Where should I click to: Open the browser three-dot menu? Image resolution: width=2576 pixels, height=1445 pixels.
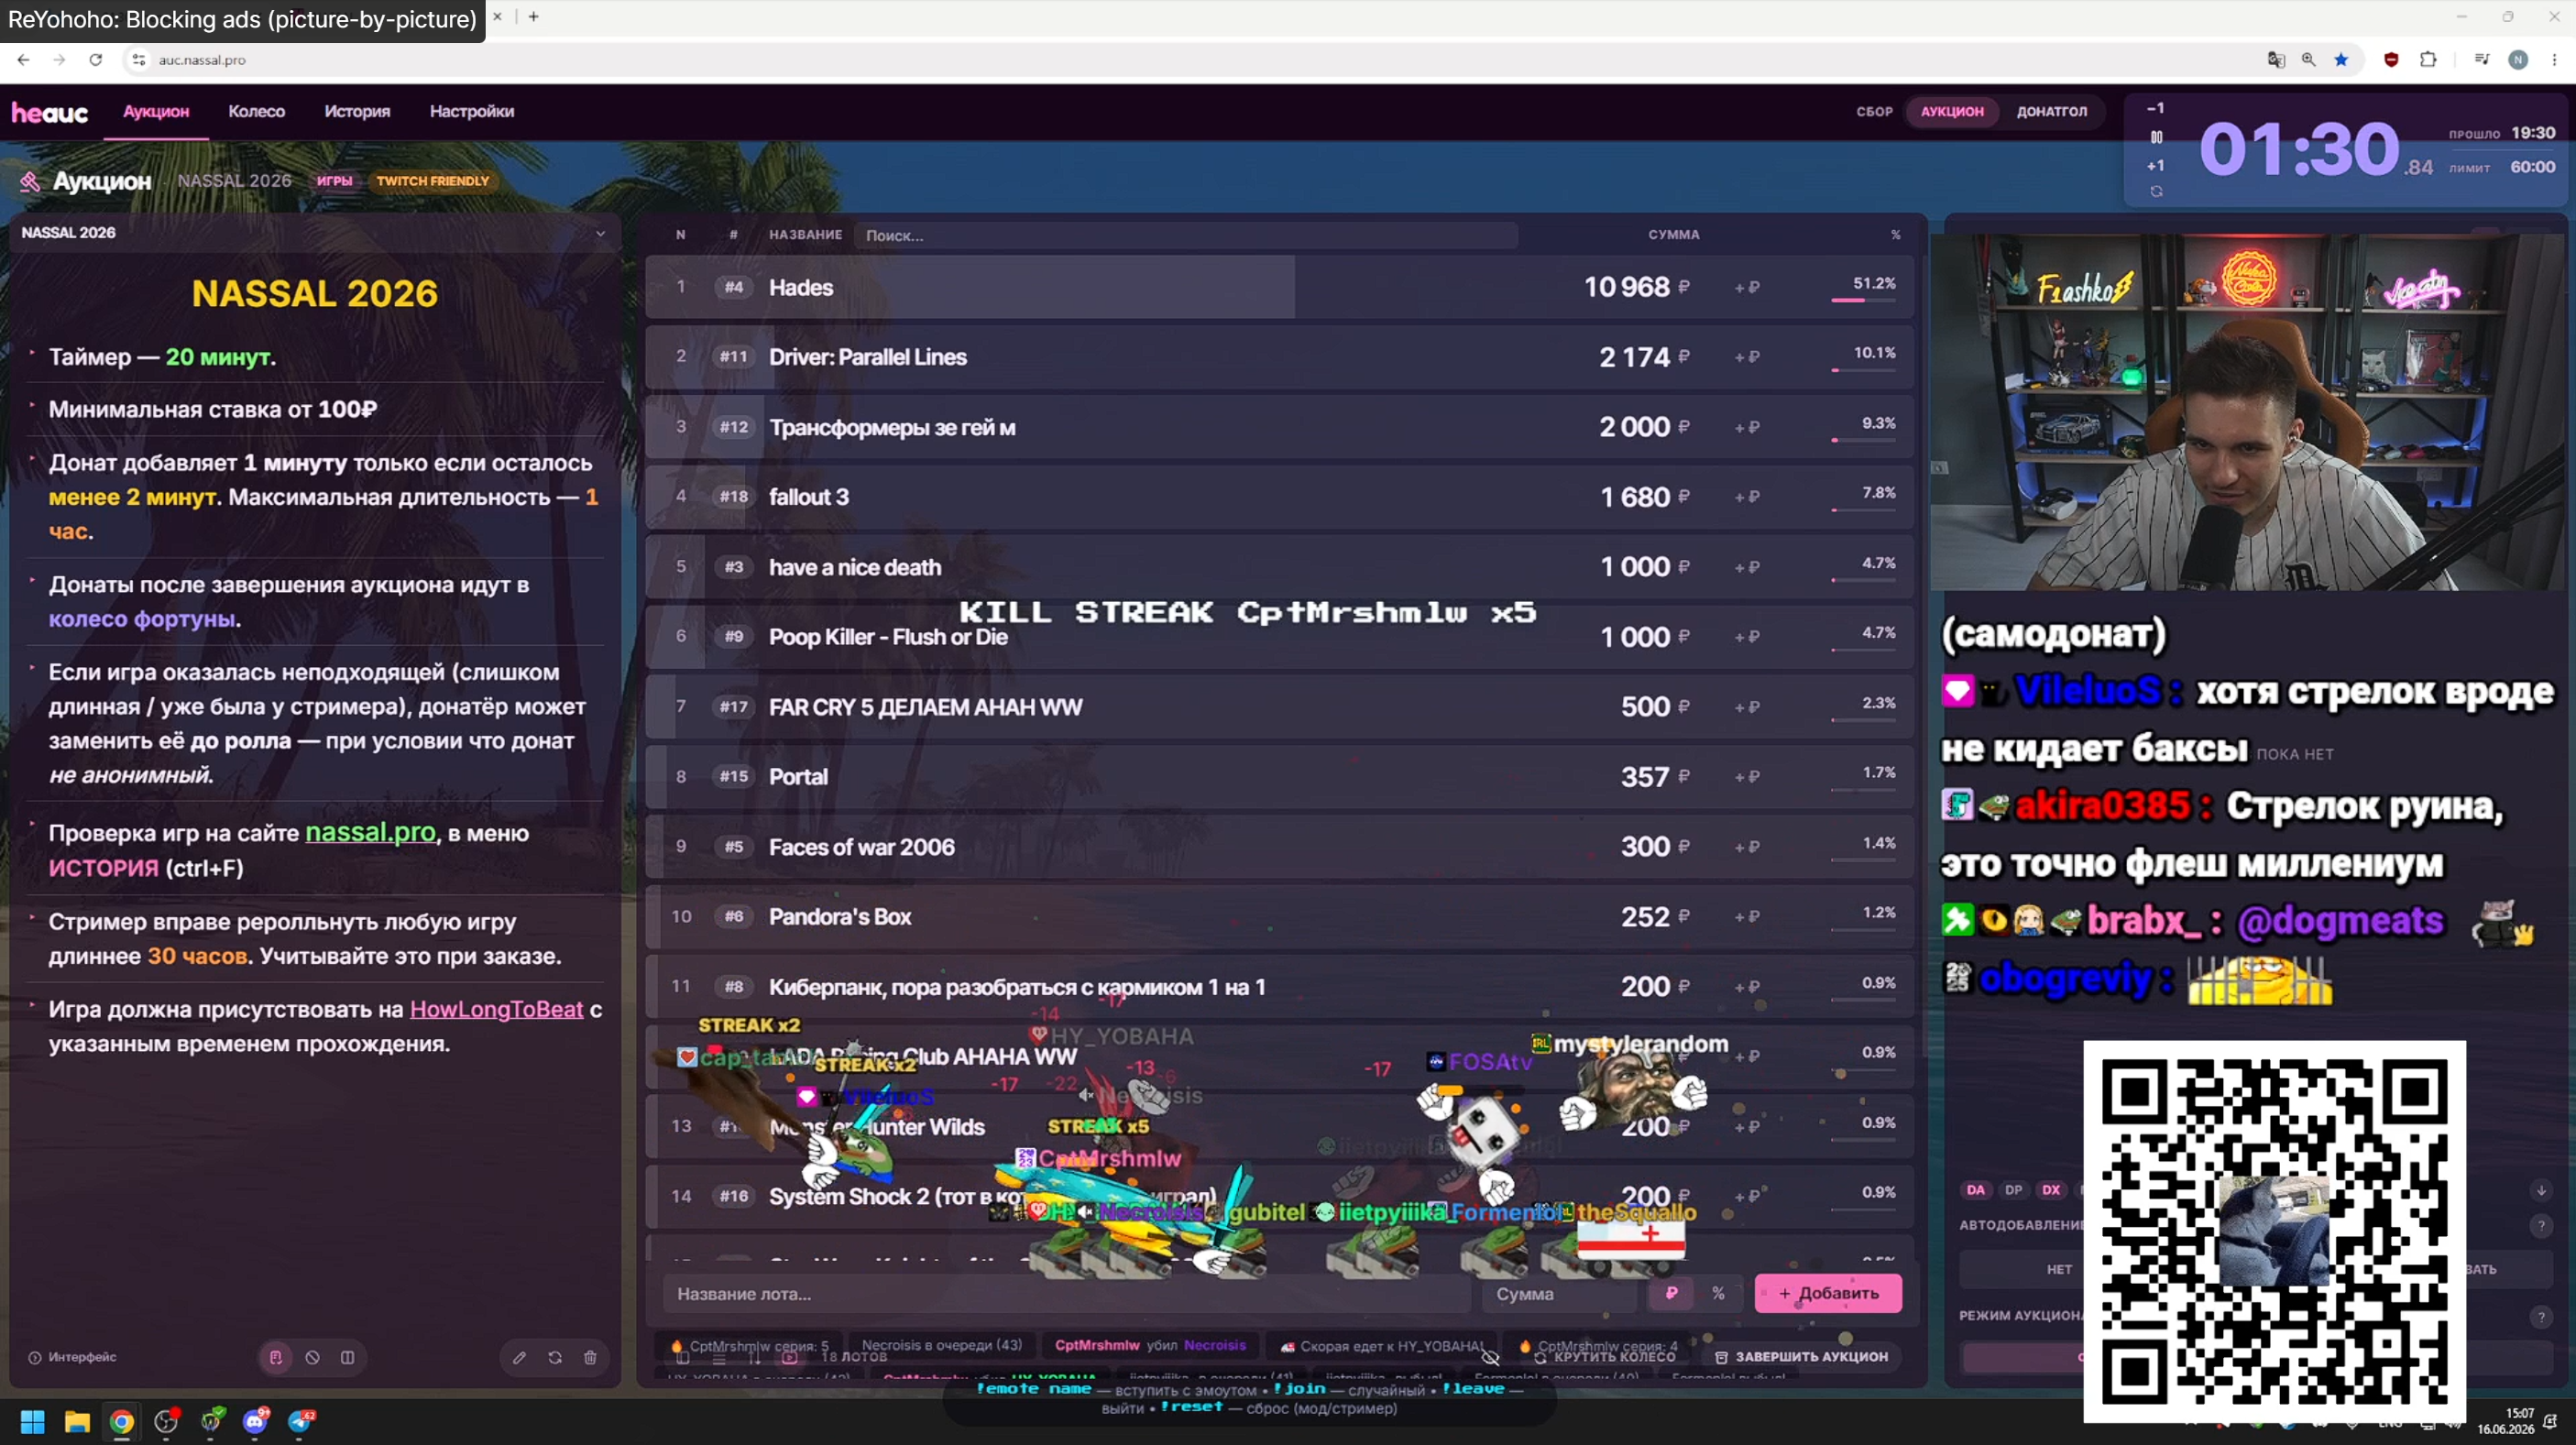[2554, 60]
